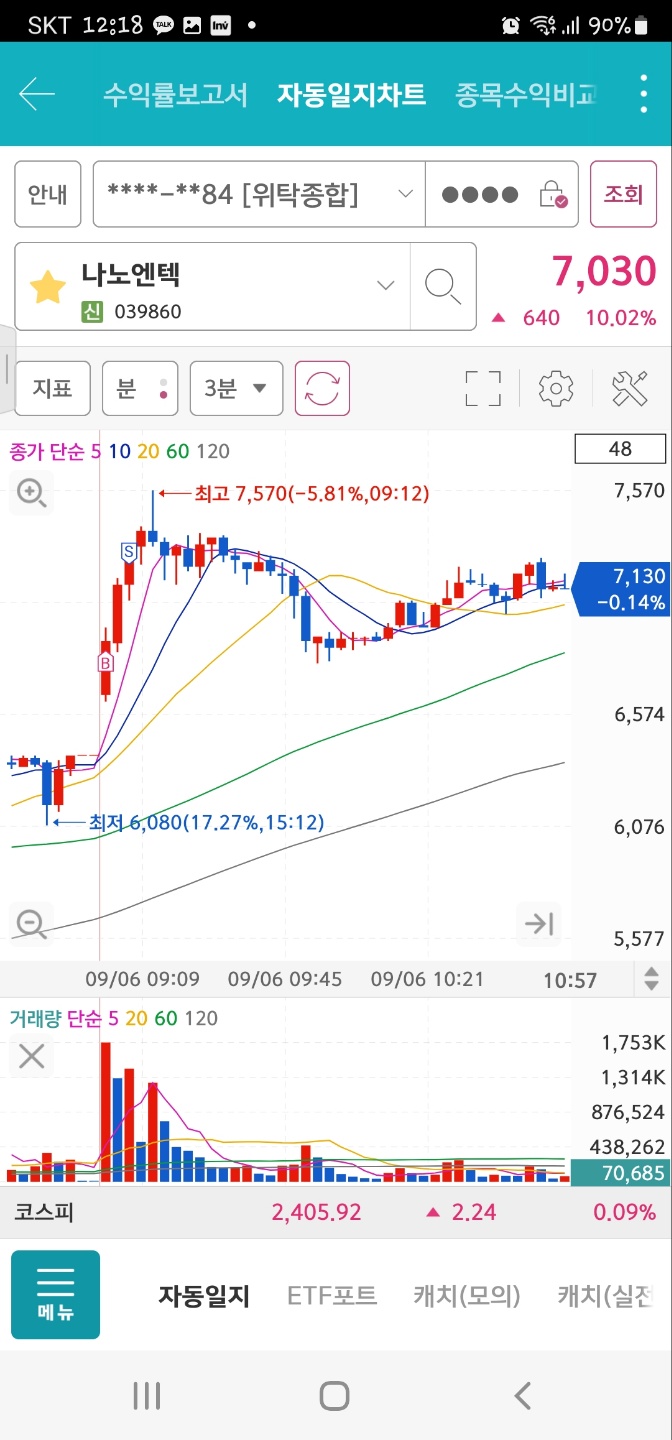The width and height of the screenshot is (672, 1440).
Task: Zoom in on the chart
Action: (x=31, y=492)
